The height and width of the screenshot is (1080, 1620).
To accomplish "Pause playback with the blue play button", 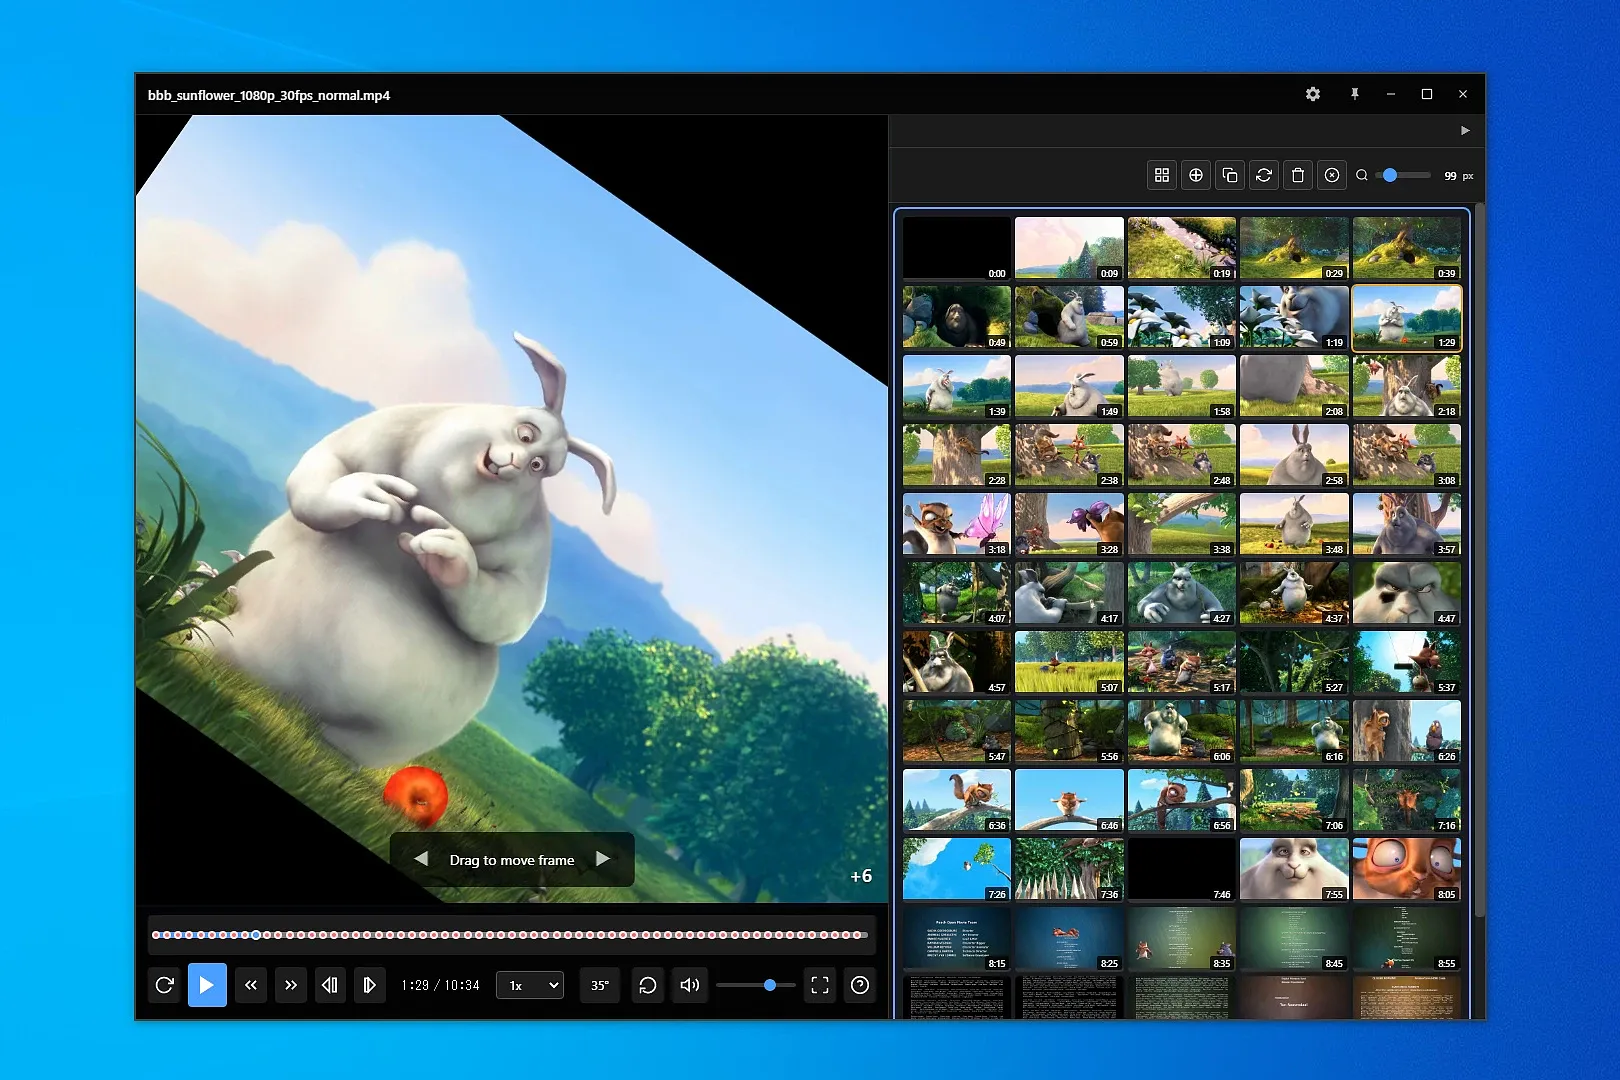I will click(x=207, y=985).
